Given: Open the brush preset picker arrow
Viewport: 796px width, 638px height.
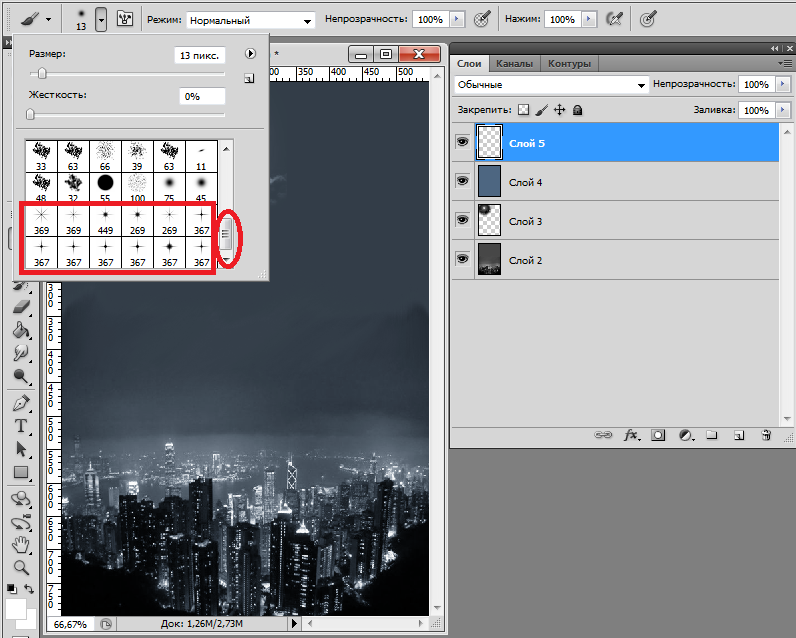Looking at the screenshot, I should point(101,19).
